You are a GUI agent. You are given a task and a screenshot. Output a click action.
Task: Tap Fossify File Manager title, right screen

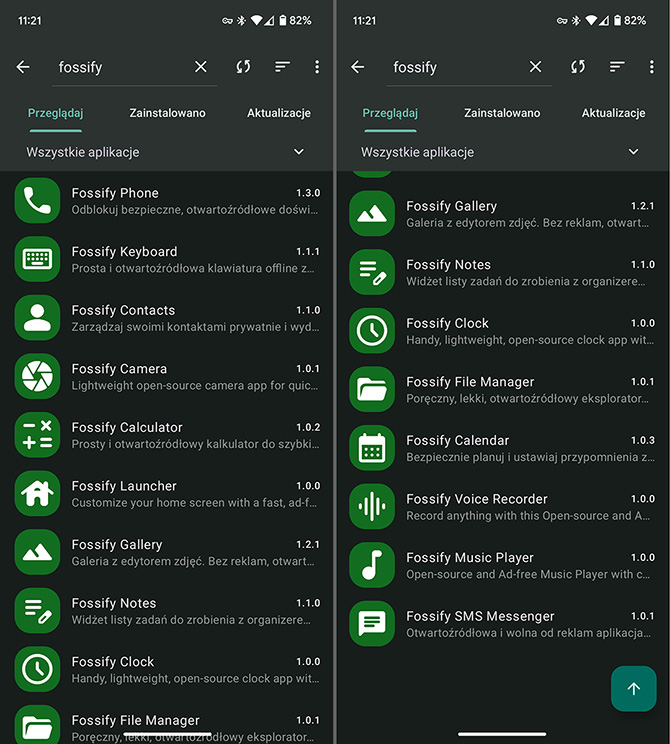470,382
